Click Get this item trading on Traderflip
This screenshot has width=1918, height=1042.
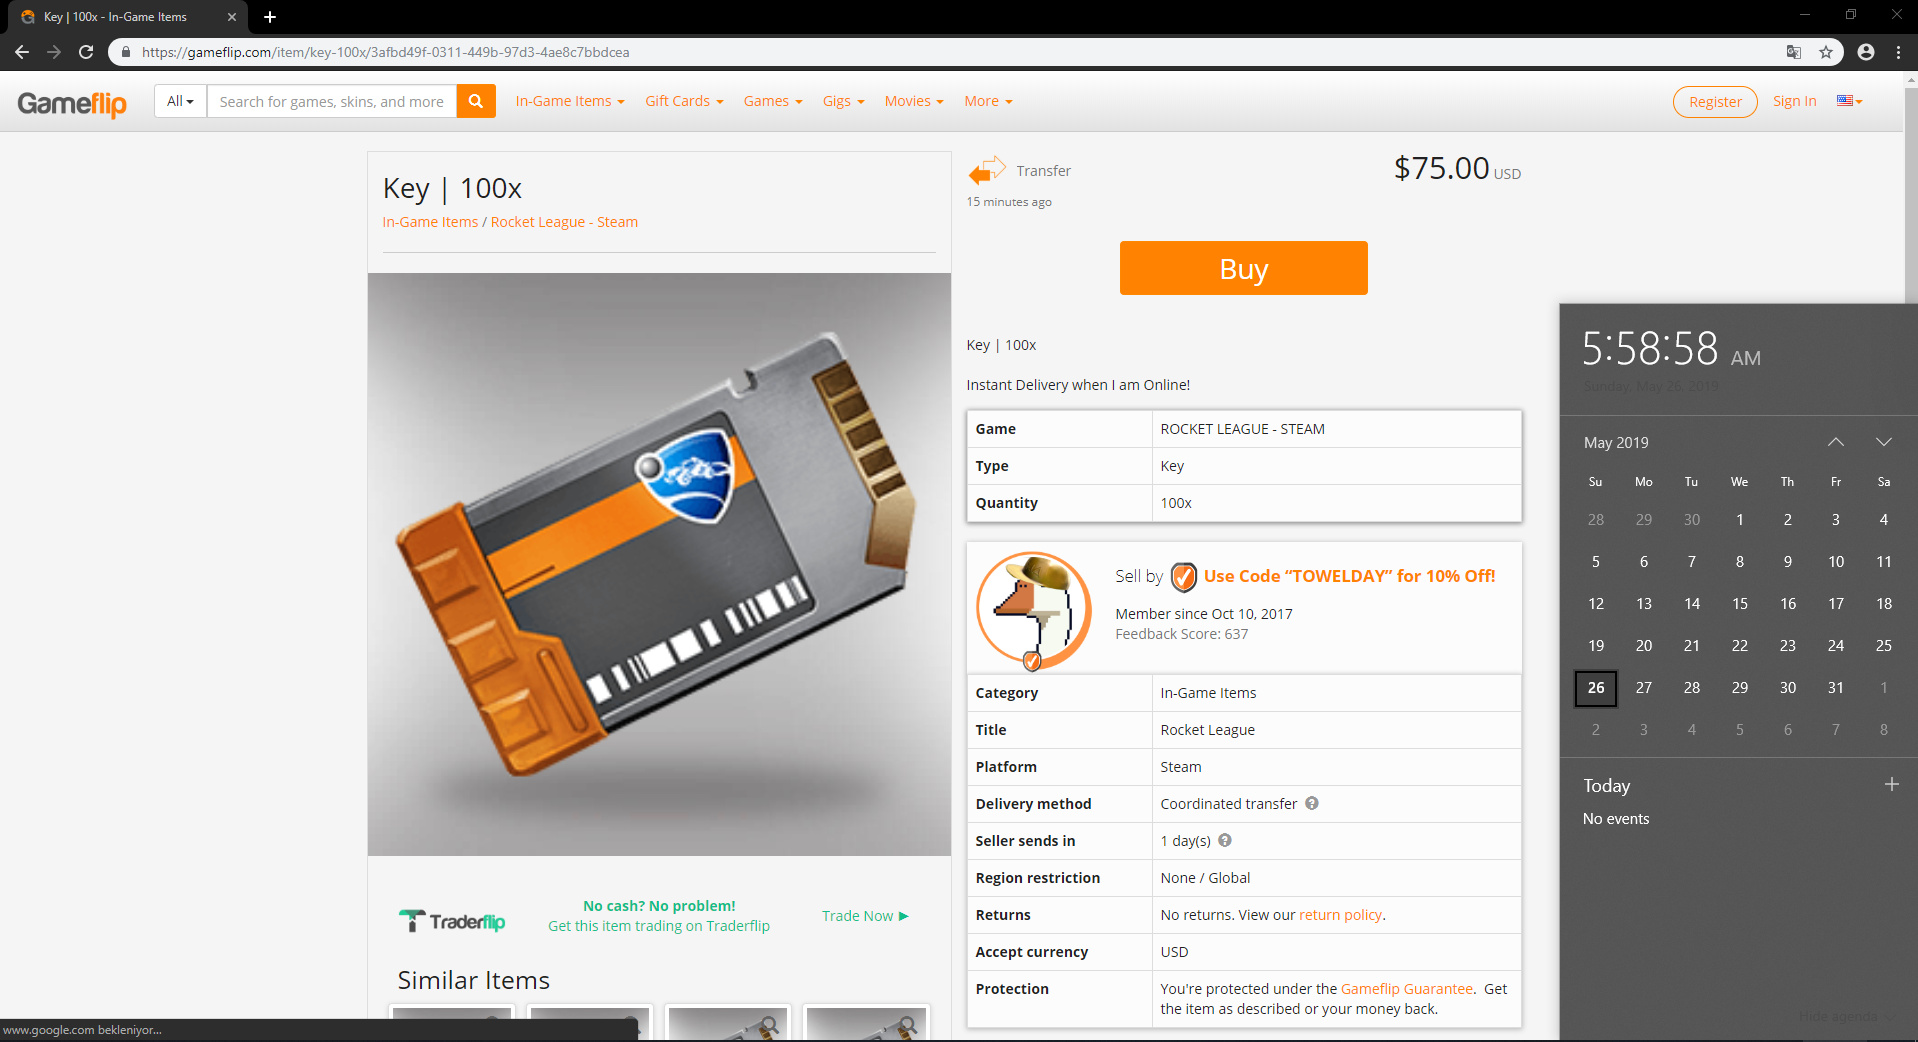pos(659,926)
